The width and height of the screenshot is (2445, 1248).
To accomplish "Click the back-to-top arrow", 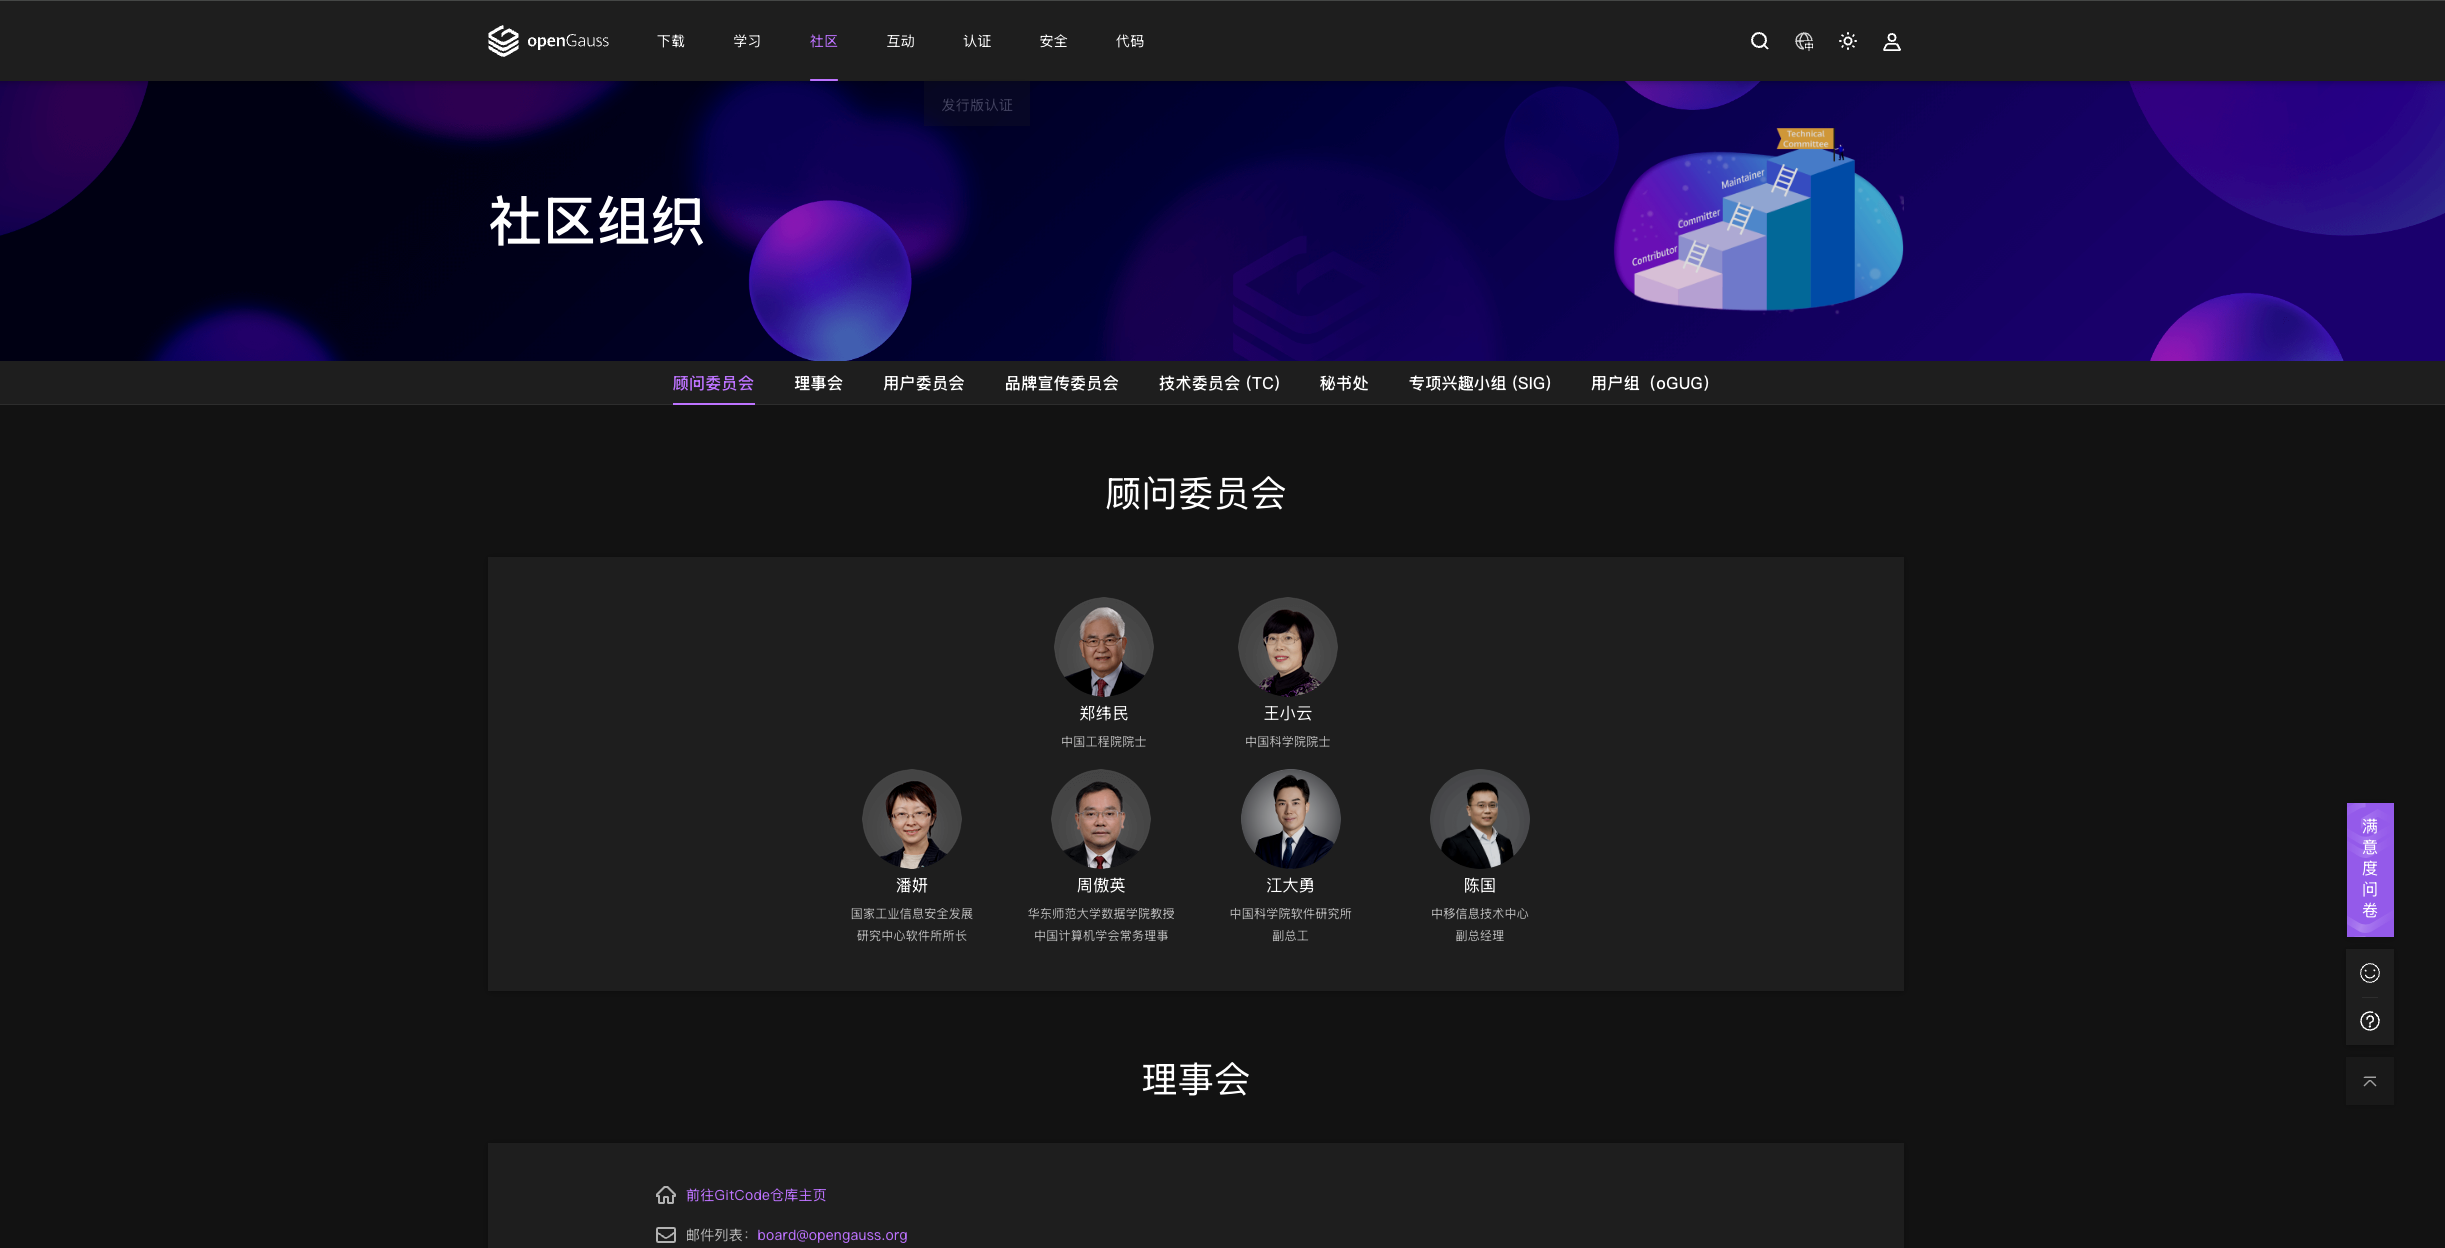I will click(2369, 1080).
